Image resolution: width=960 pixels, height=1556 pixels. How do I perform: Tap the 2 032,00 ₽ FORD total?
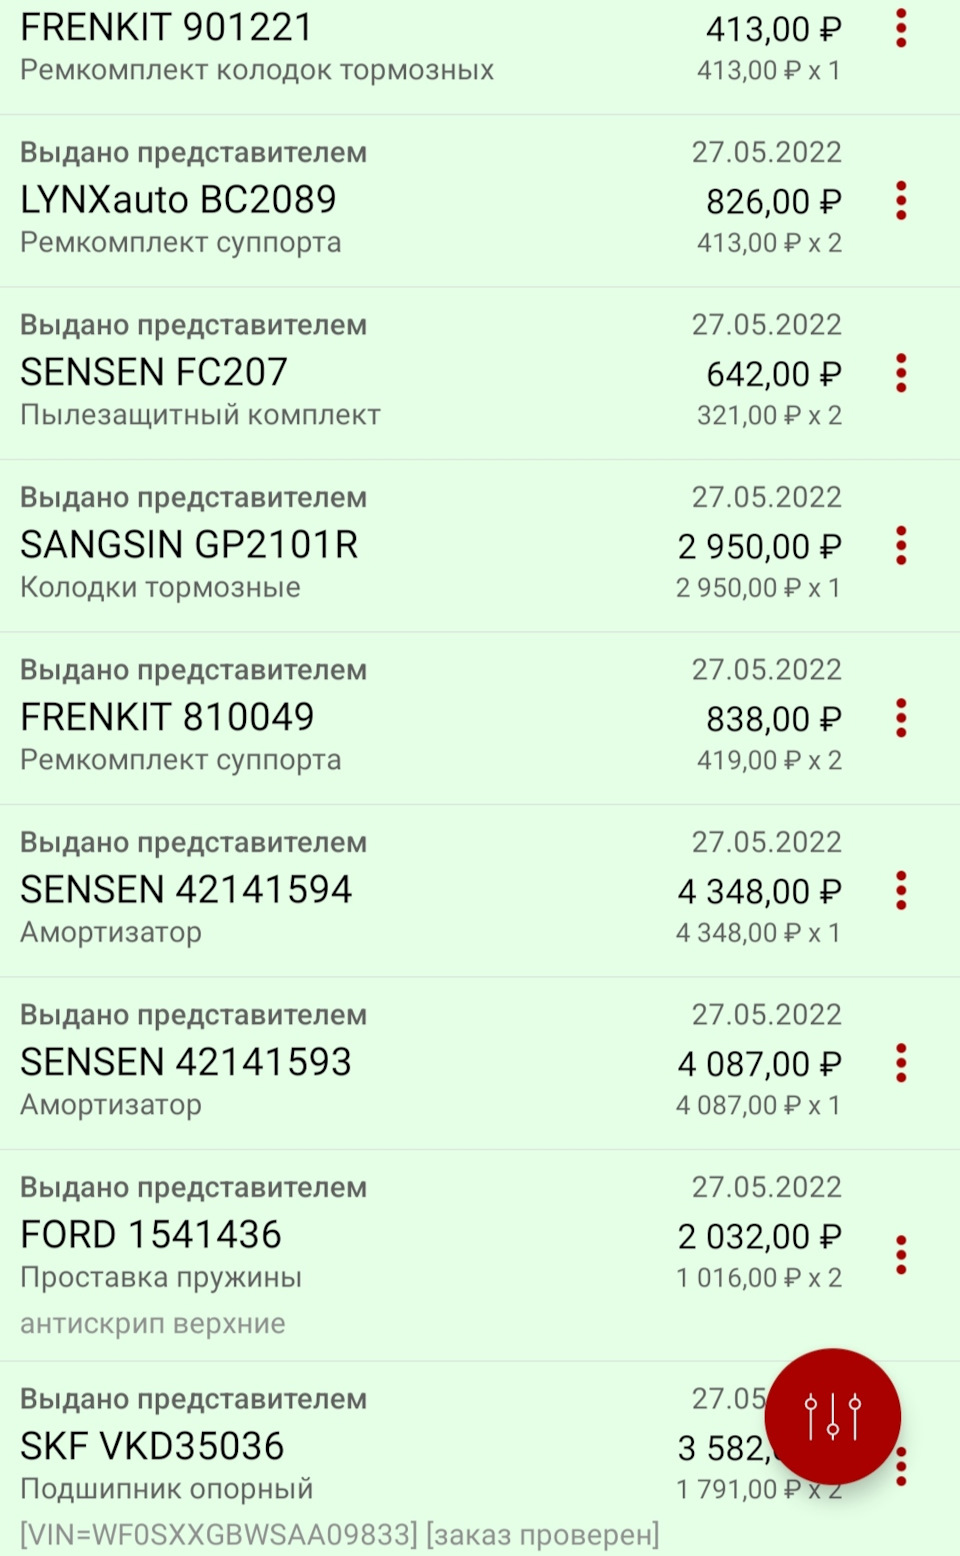pos(758,1237)
